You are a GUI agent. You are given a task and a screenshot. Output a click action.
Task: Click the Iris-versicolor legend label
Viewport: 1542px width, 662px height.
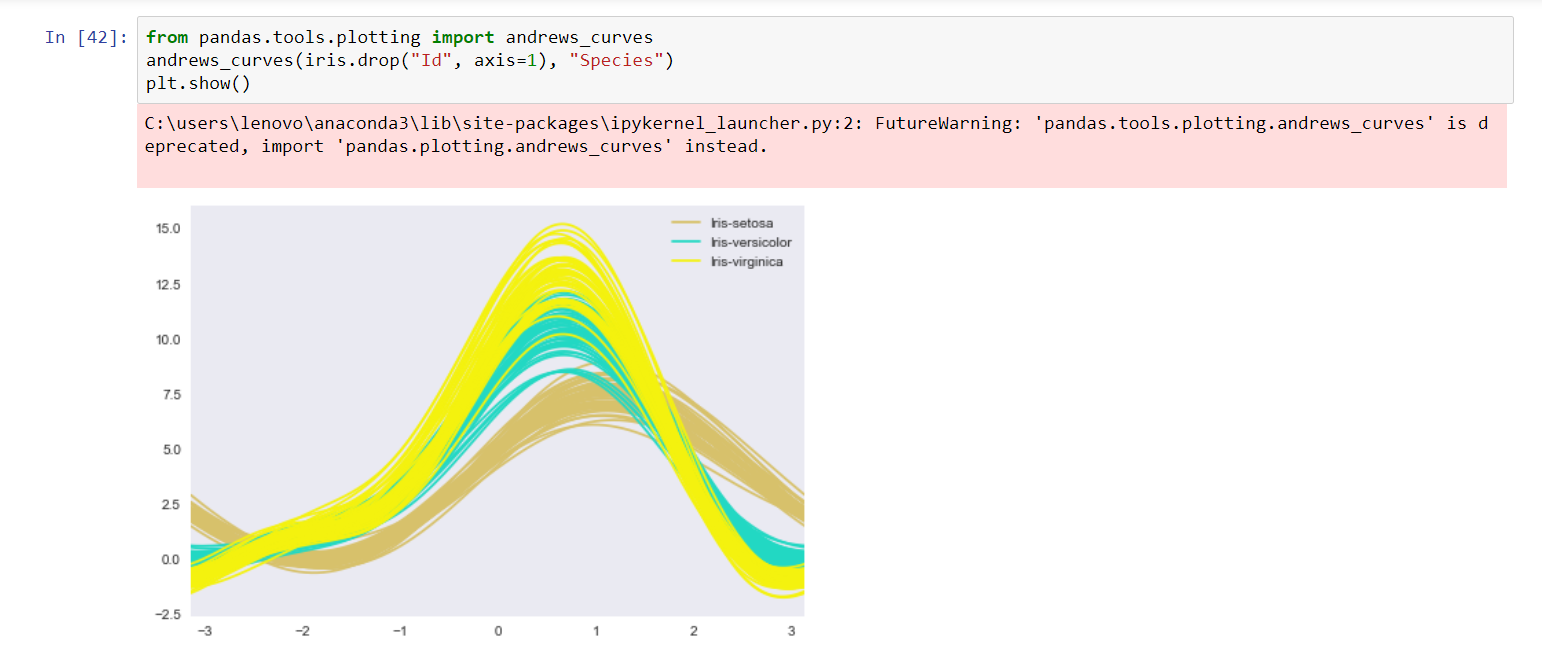[750, 242]
